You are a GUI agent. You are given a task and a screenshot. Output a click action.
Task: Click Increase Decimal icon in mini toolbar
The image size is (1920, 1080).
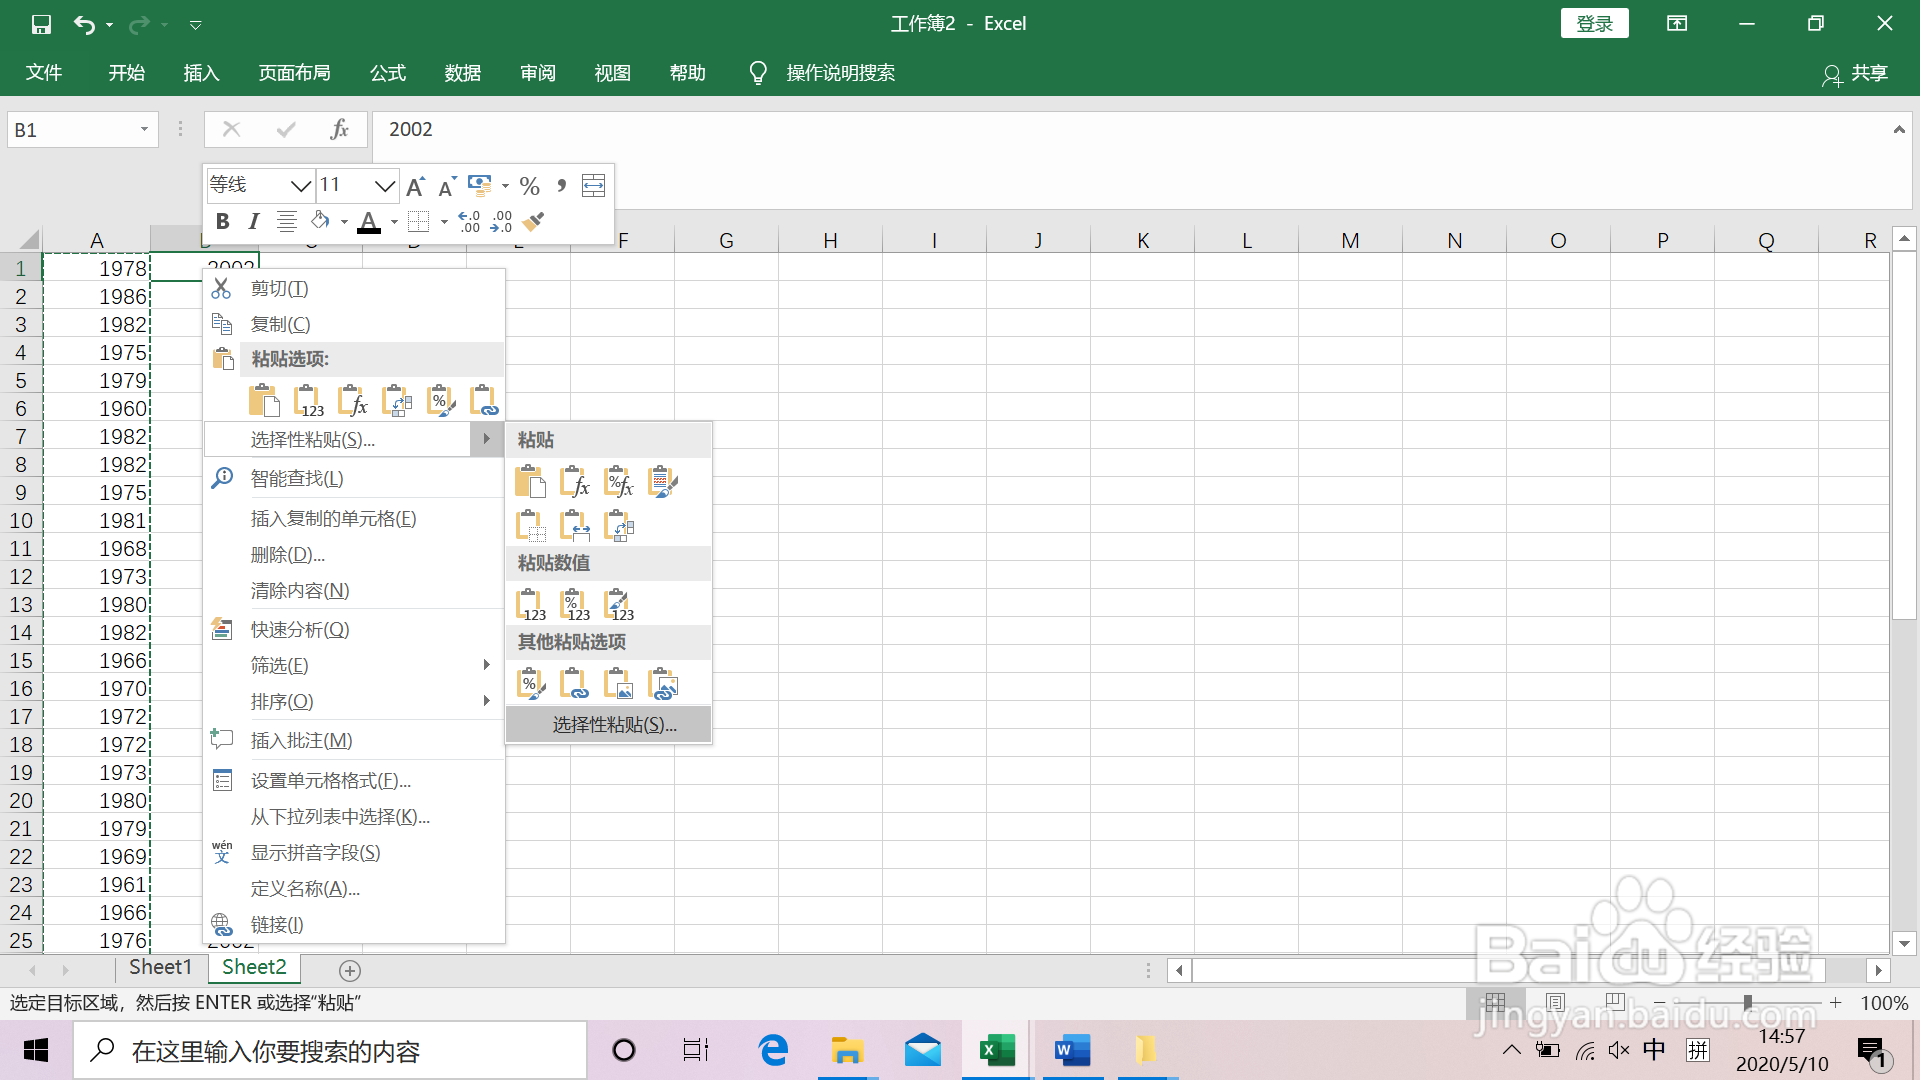click(468, 221)
